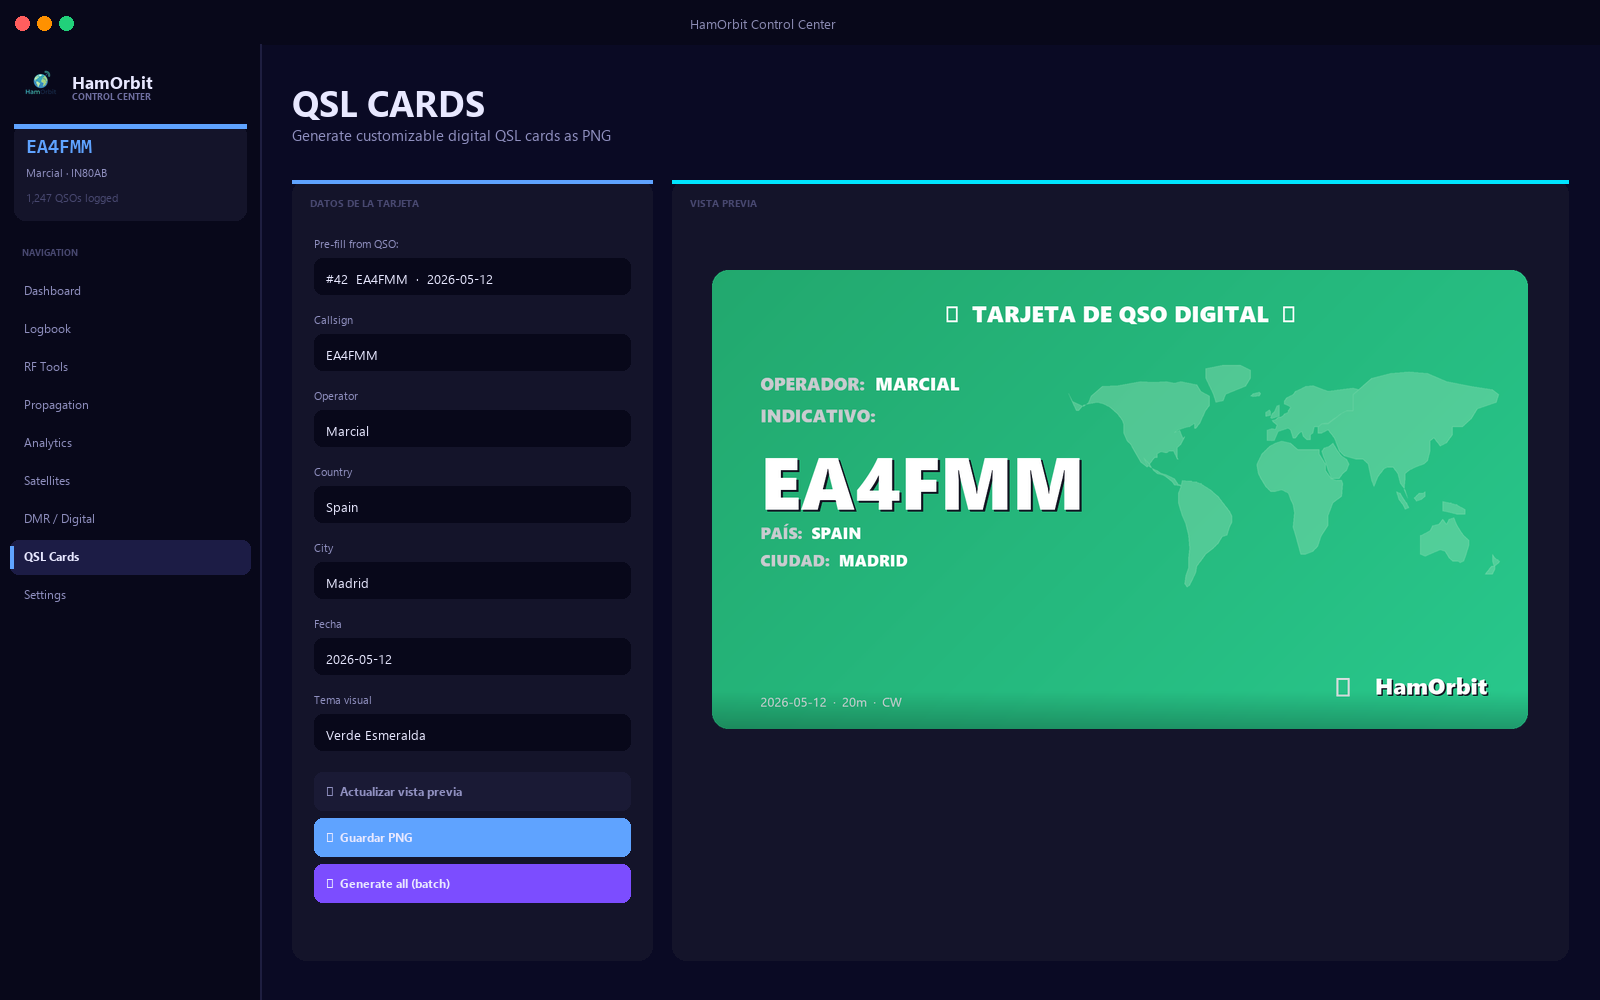Click the macOS green fullscreen button
Screen dimensions: 1600x1000
pyautogui.click(x=67, y=24)
